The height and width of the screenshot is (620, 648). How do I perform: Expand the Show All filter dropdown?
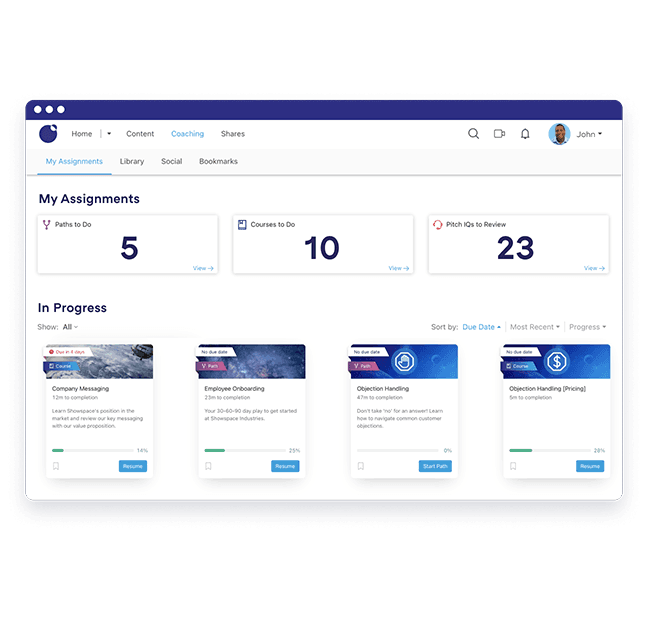click(70, 327)
